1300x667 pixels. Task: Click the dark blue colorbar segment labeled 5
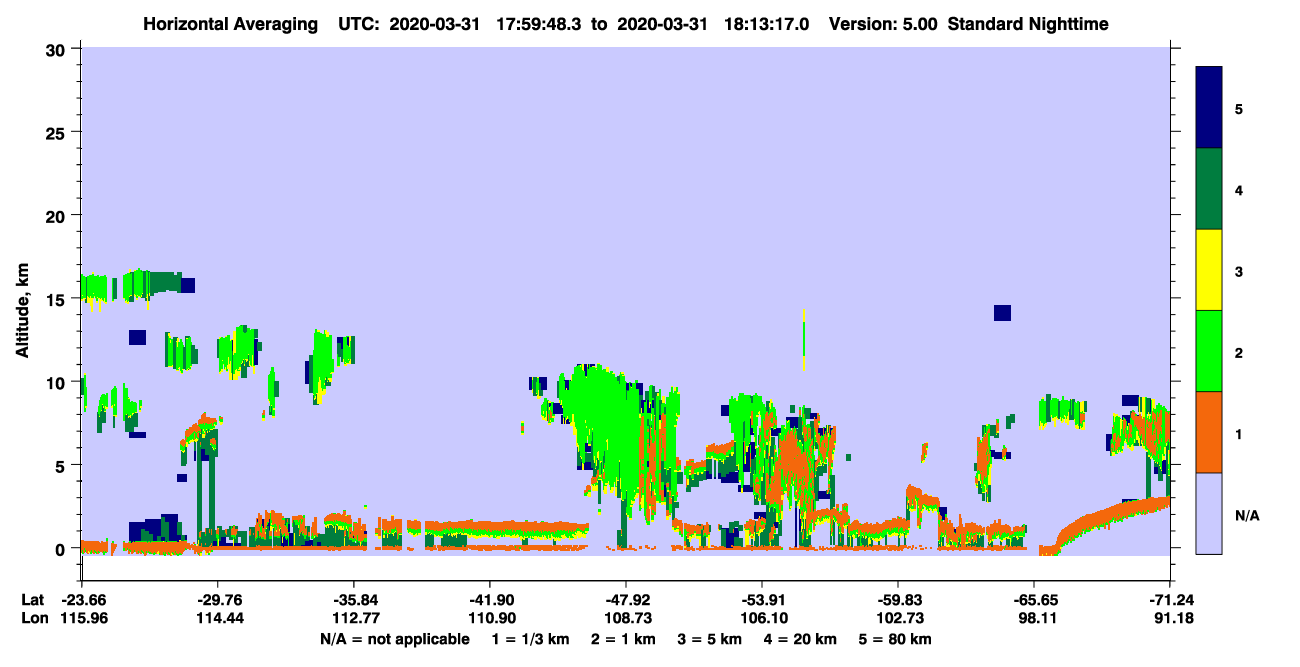(x=1209, y=108)
